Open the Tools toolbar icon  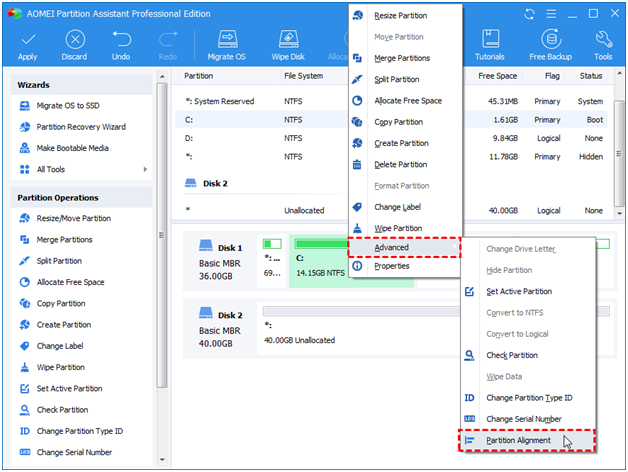pos(603,45)
